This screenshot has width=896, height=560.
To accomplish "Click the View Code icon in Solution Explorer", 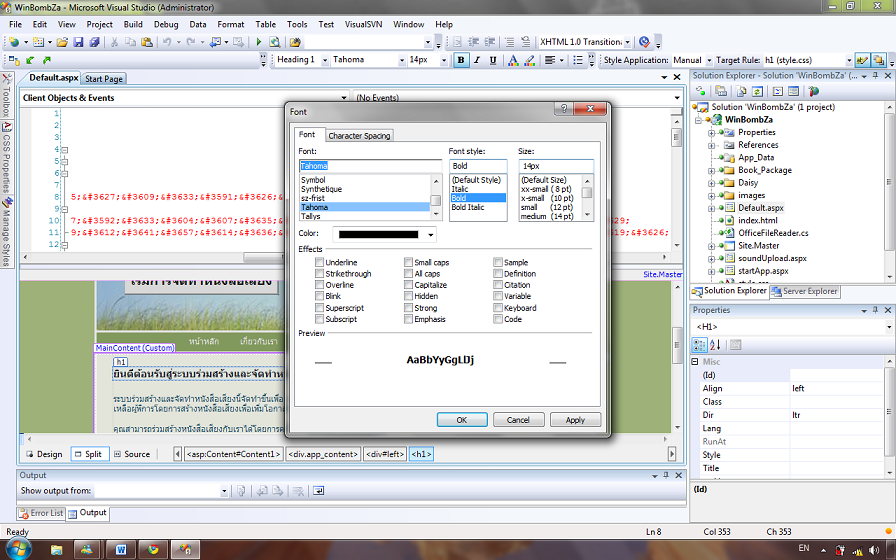I will point(778,91).
